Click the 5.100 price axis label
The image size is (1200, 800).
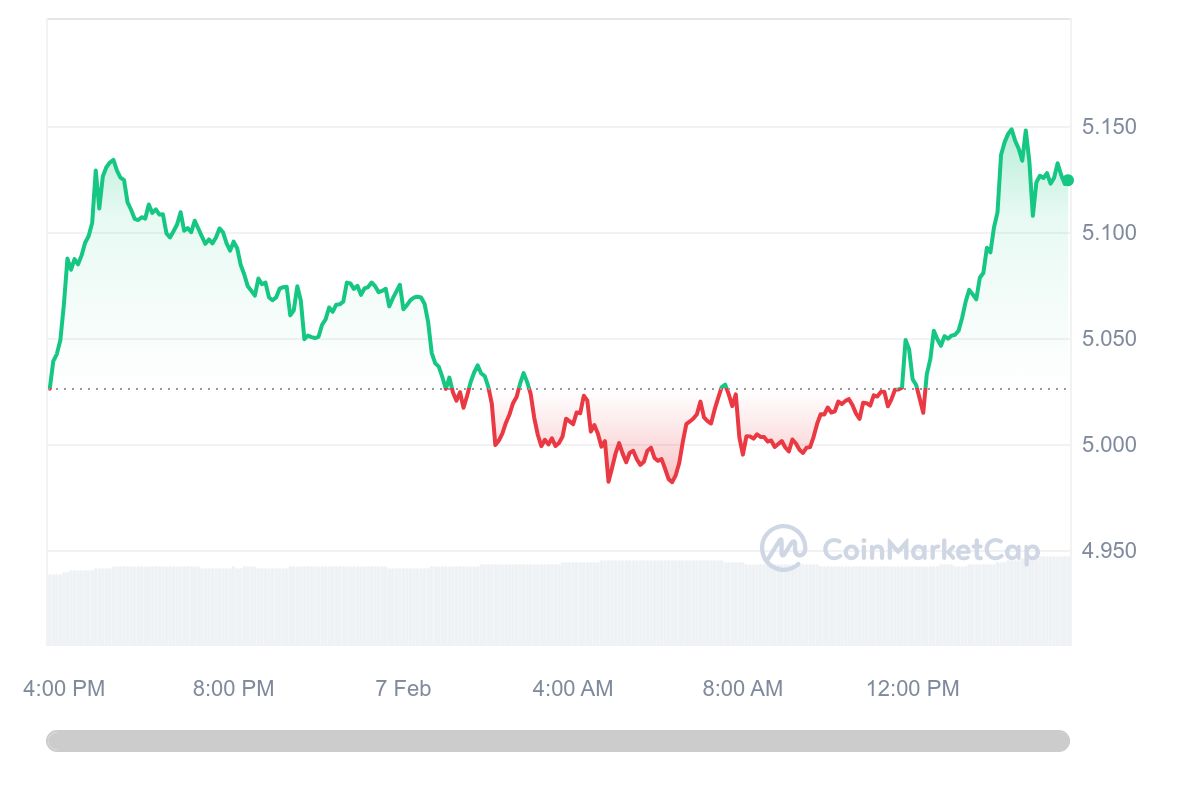pyautogui.click(x=1109, y=233)
